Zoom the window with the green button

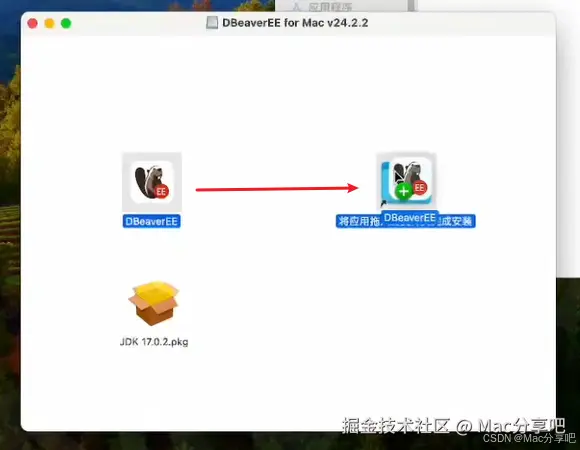tap(66, 23)
